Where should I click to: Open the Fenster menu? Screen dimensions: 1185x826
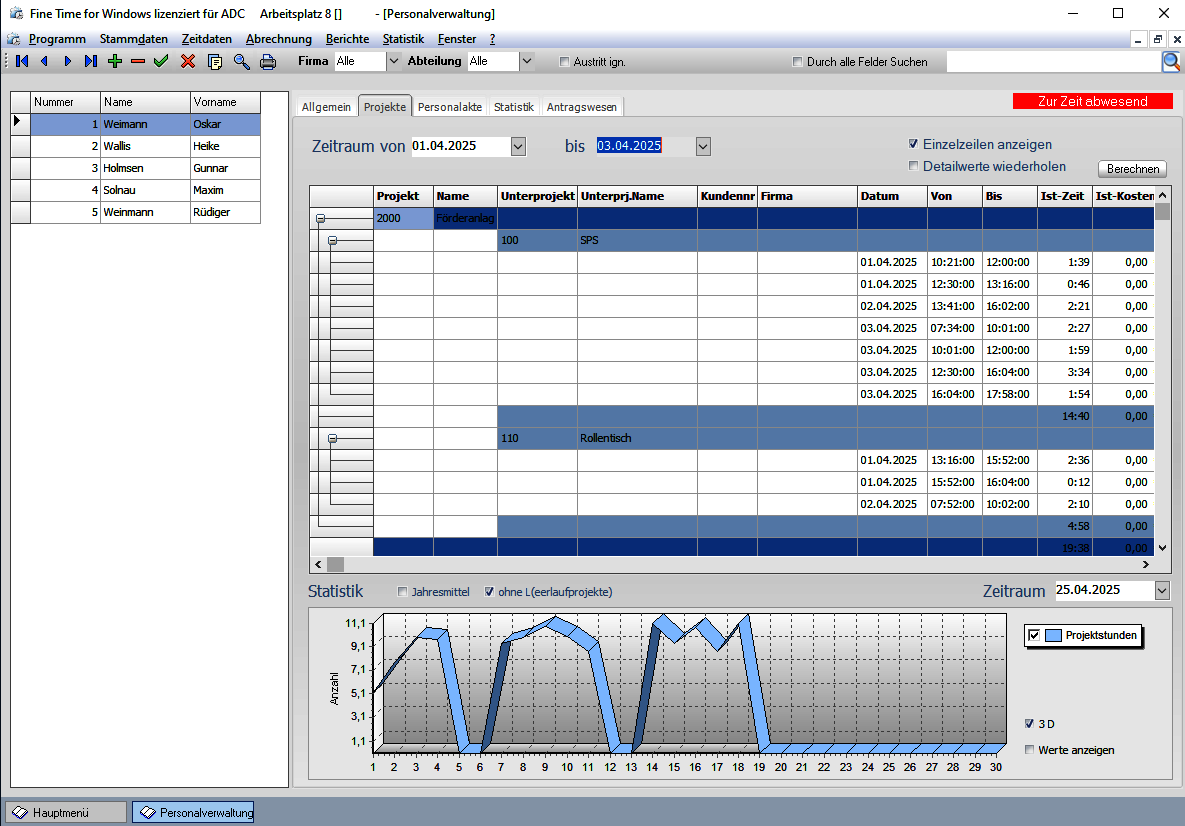(x=457, y=39)
